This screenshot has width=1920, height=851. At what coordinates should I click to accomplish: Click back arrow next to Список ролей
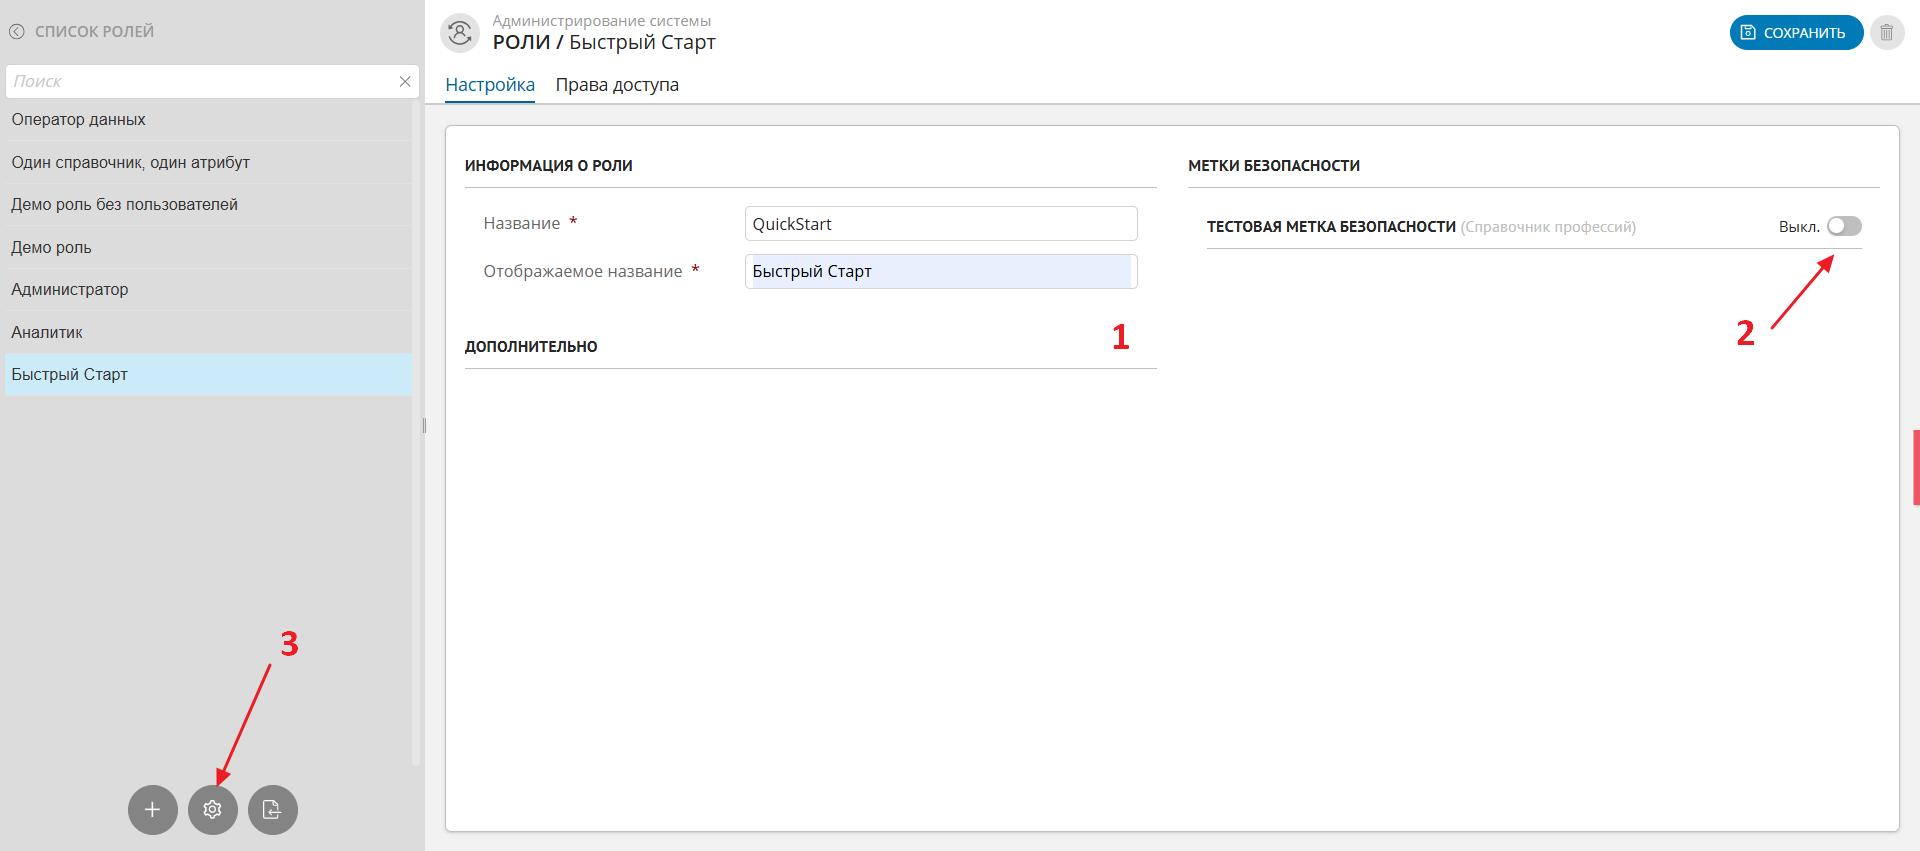(x=17, y=32)
